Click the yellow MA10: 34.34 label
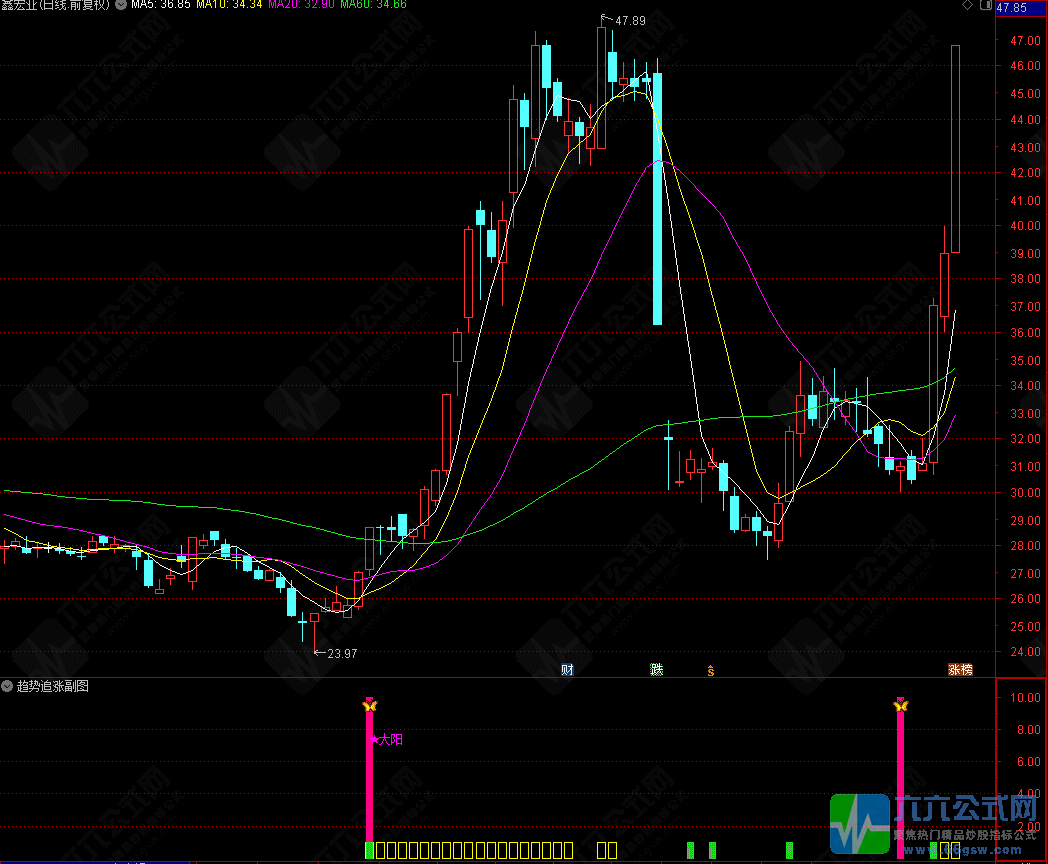 pos(229,5)
